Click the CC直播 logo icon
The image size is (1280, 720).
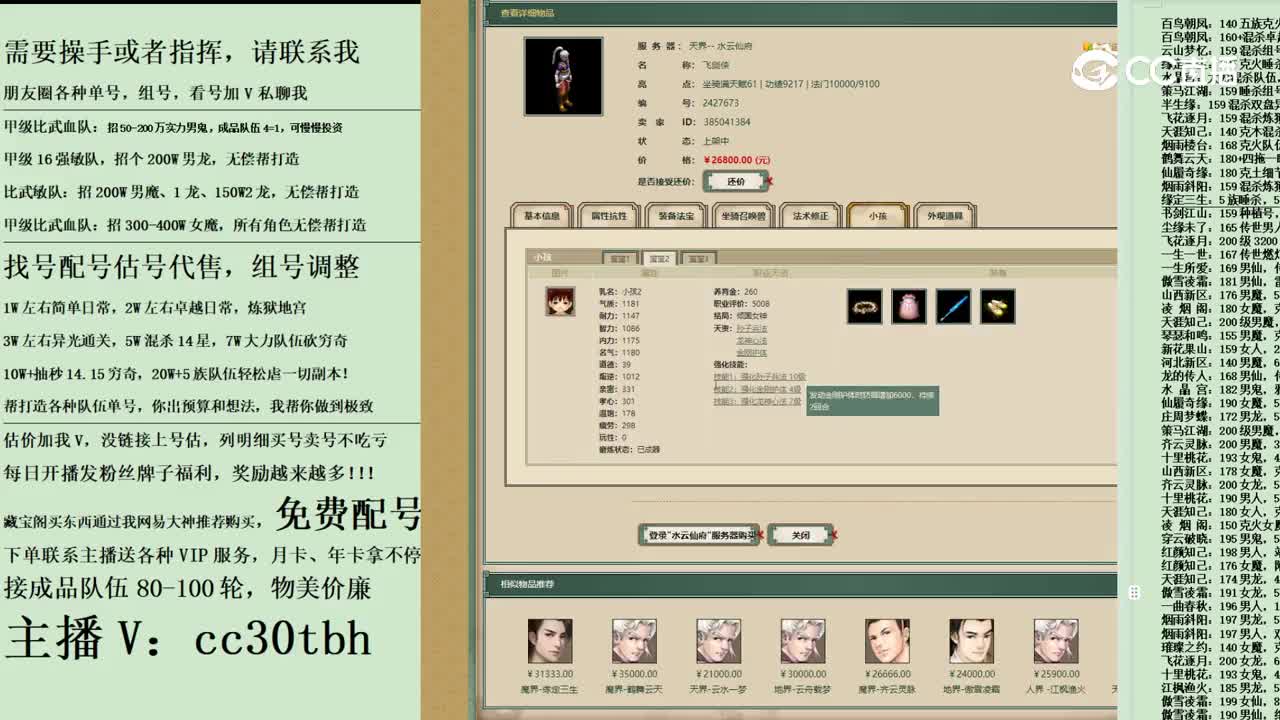(x=1096, y=69)
